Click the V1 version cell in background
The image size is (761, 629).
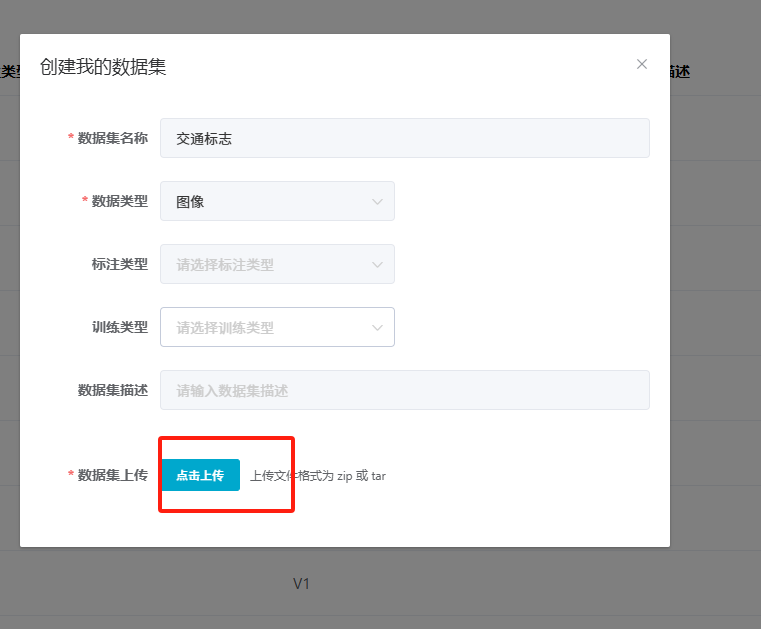(302, 583)
